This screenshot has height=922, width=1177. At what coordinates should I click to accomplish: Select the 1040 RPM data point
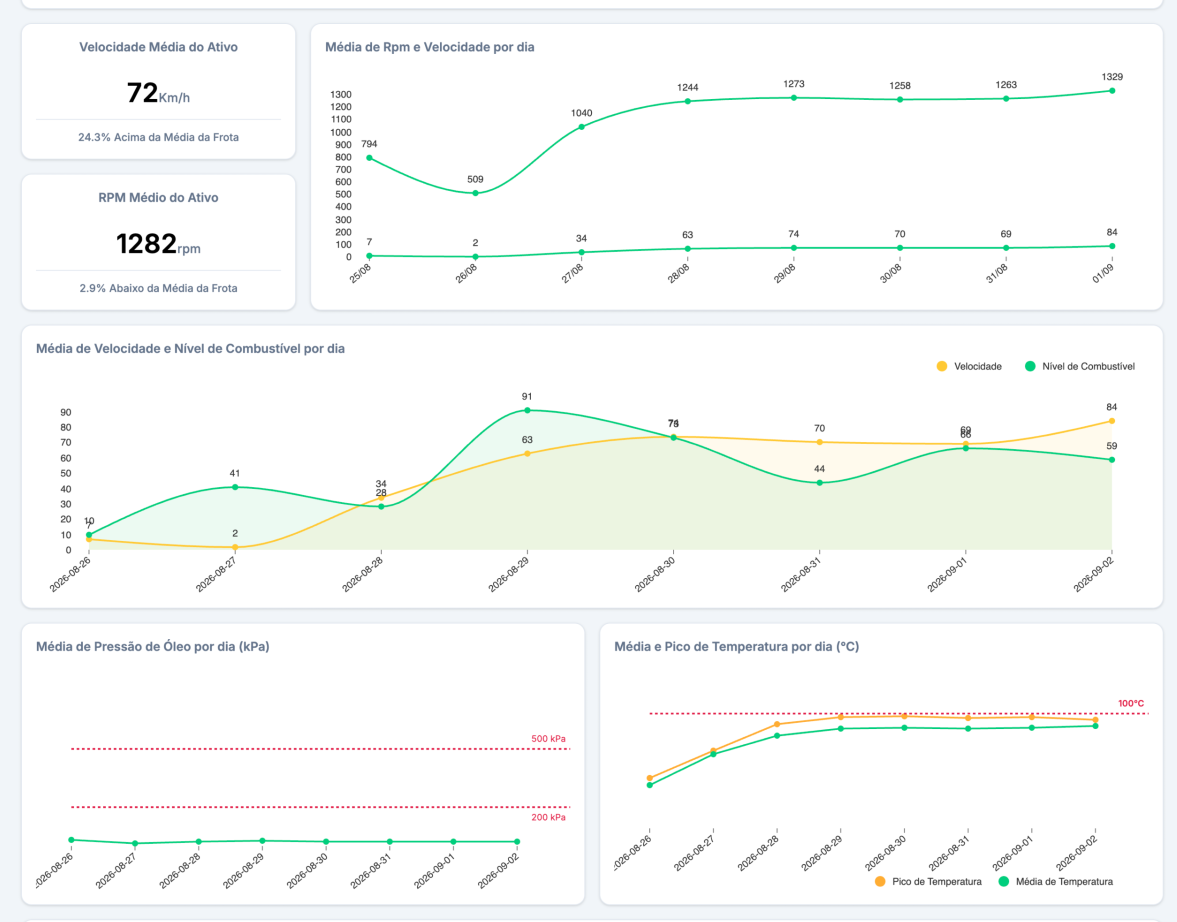coord(582,127)
